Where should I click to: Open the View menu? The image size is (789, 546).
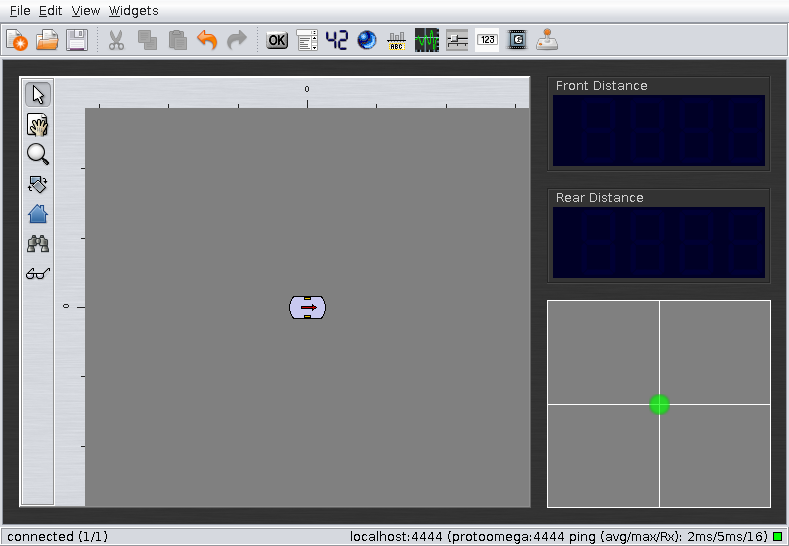(86, 11)
